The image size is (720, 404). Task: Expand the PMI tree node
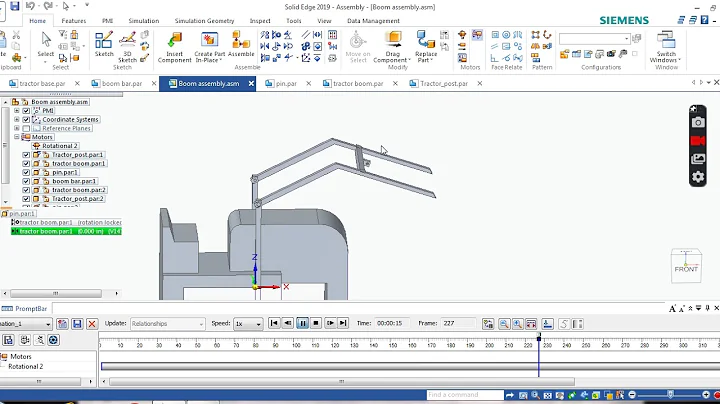tap(17, 111)
